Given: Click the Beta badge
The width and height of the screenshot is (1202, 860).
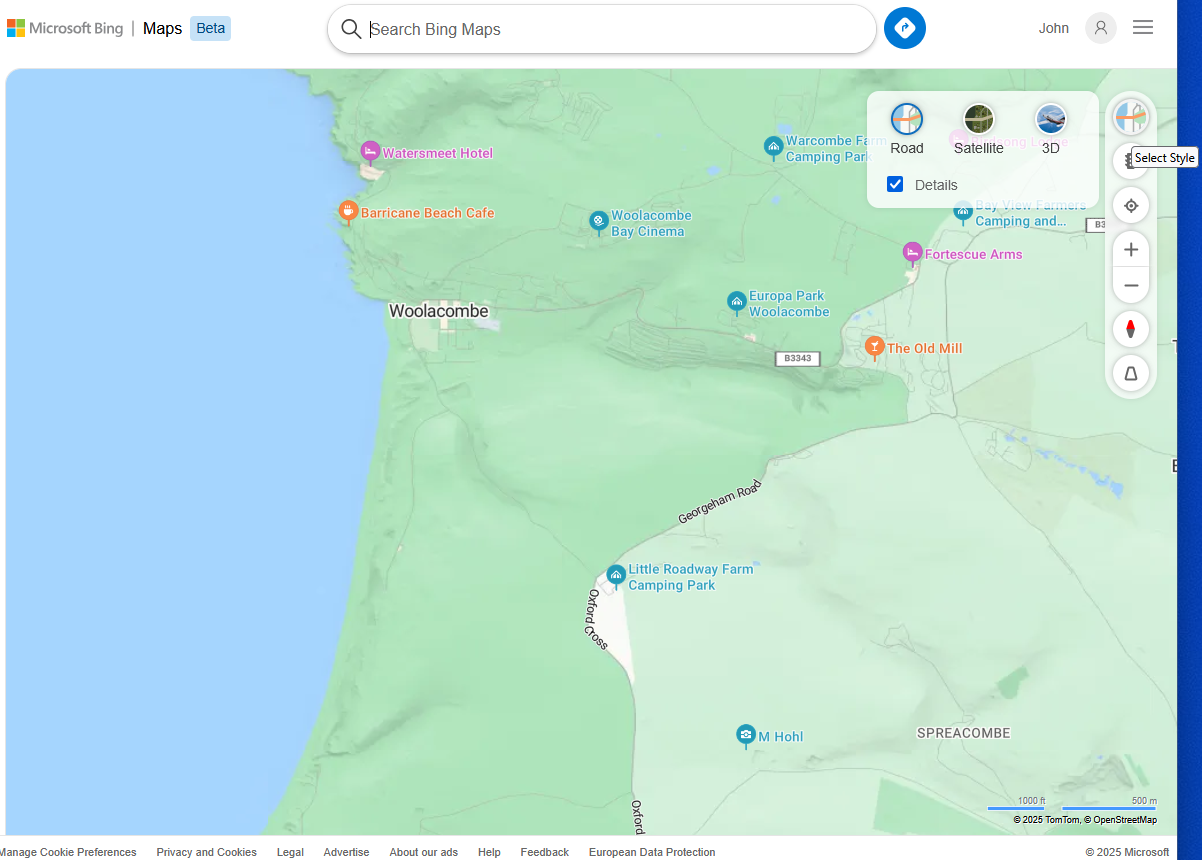Looking at the screenshot, I should pyautogui.click(x=210, y=28).
